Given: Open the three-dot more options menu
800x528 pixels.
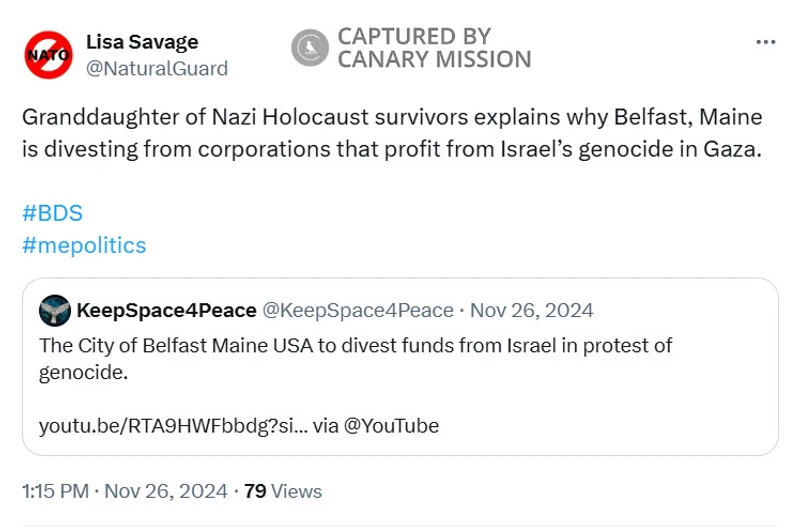Looking at the screenshot, I should point(765,42).
